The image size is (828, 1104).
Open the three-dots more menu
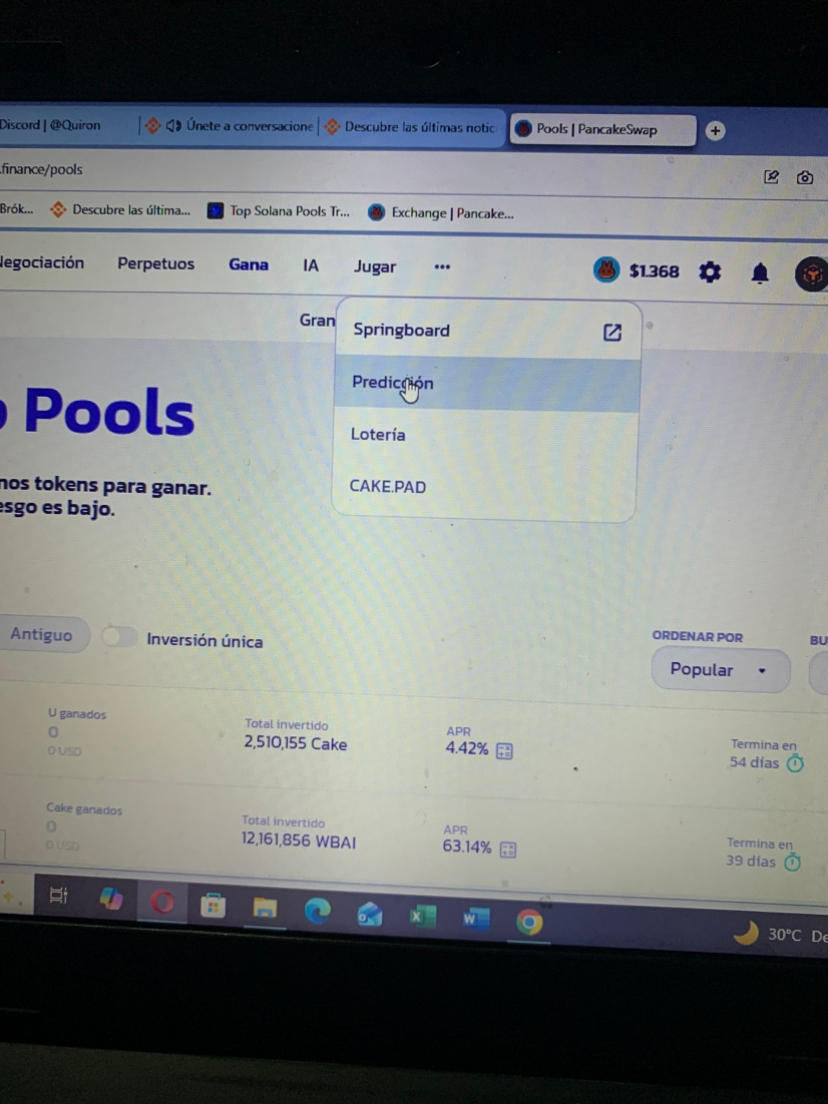point(442,267)
